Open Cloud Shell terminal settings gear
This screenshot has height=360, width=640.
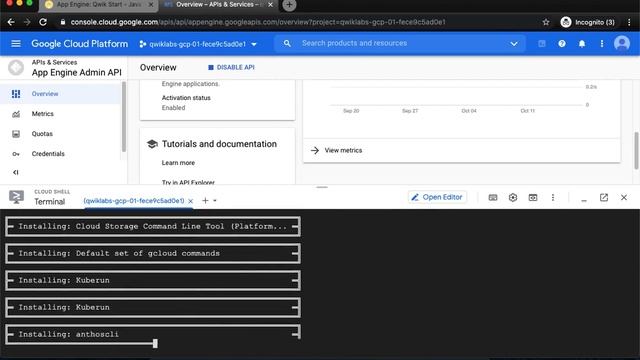point(513,198)
